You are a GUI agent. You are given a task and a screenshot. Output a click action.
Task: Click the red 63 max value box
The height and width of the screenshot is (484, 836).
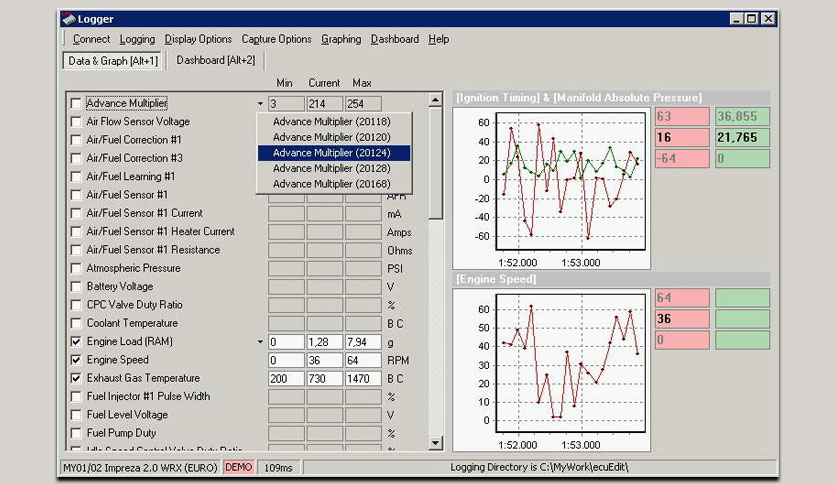(682, 117)
